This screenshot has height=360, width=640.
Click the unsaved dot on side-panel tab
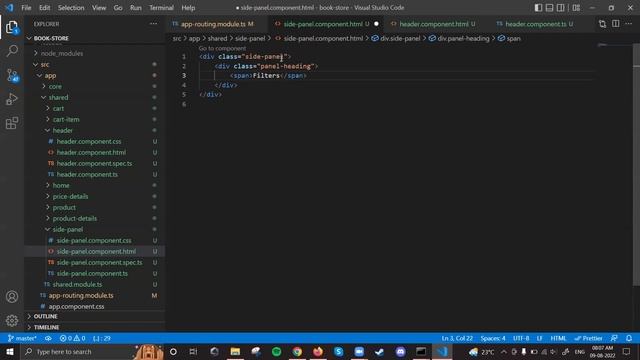click(x=376, y=24)
